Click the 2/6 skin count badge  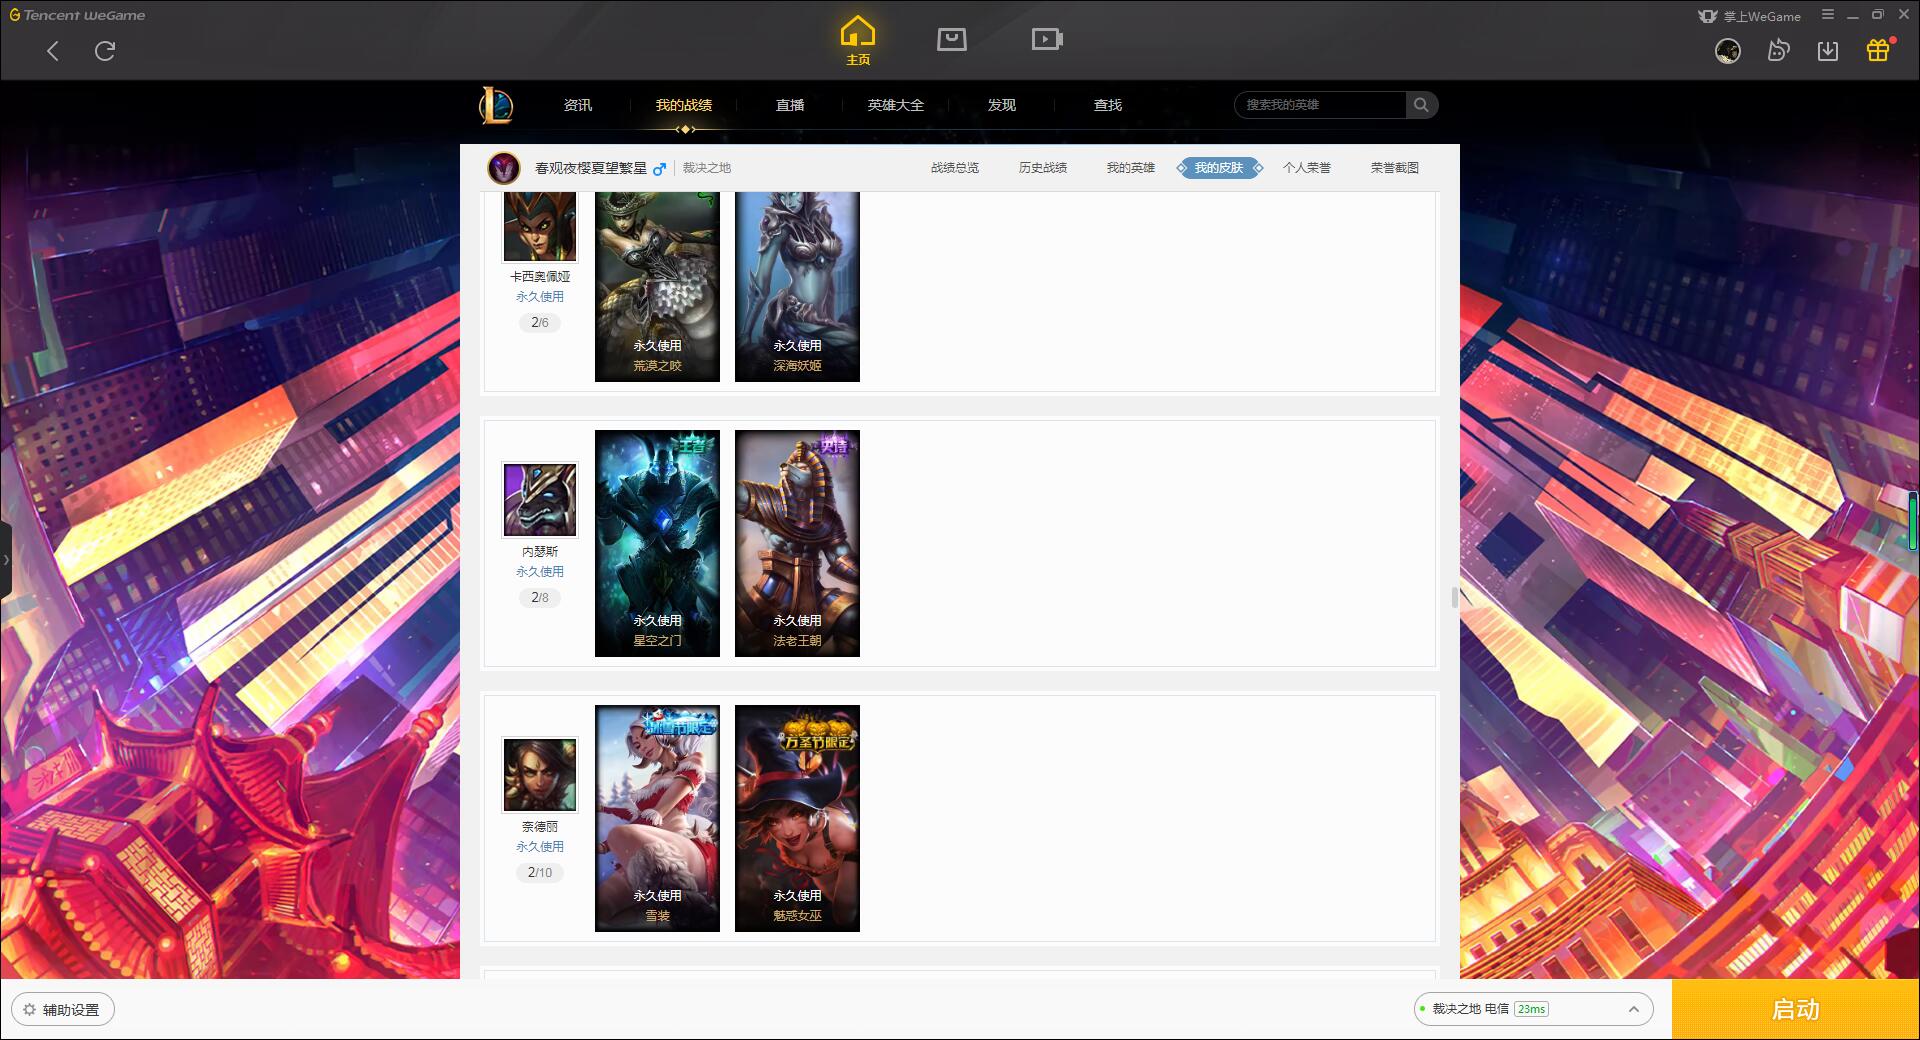point(540,322)
